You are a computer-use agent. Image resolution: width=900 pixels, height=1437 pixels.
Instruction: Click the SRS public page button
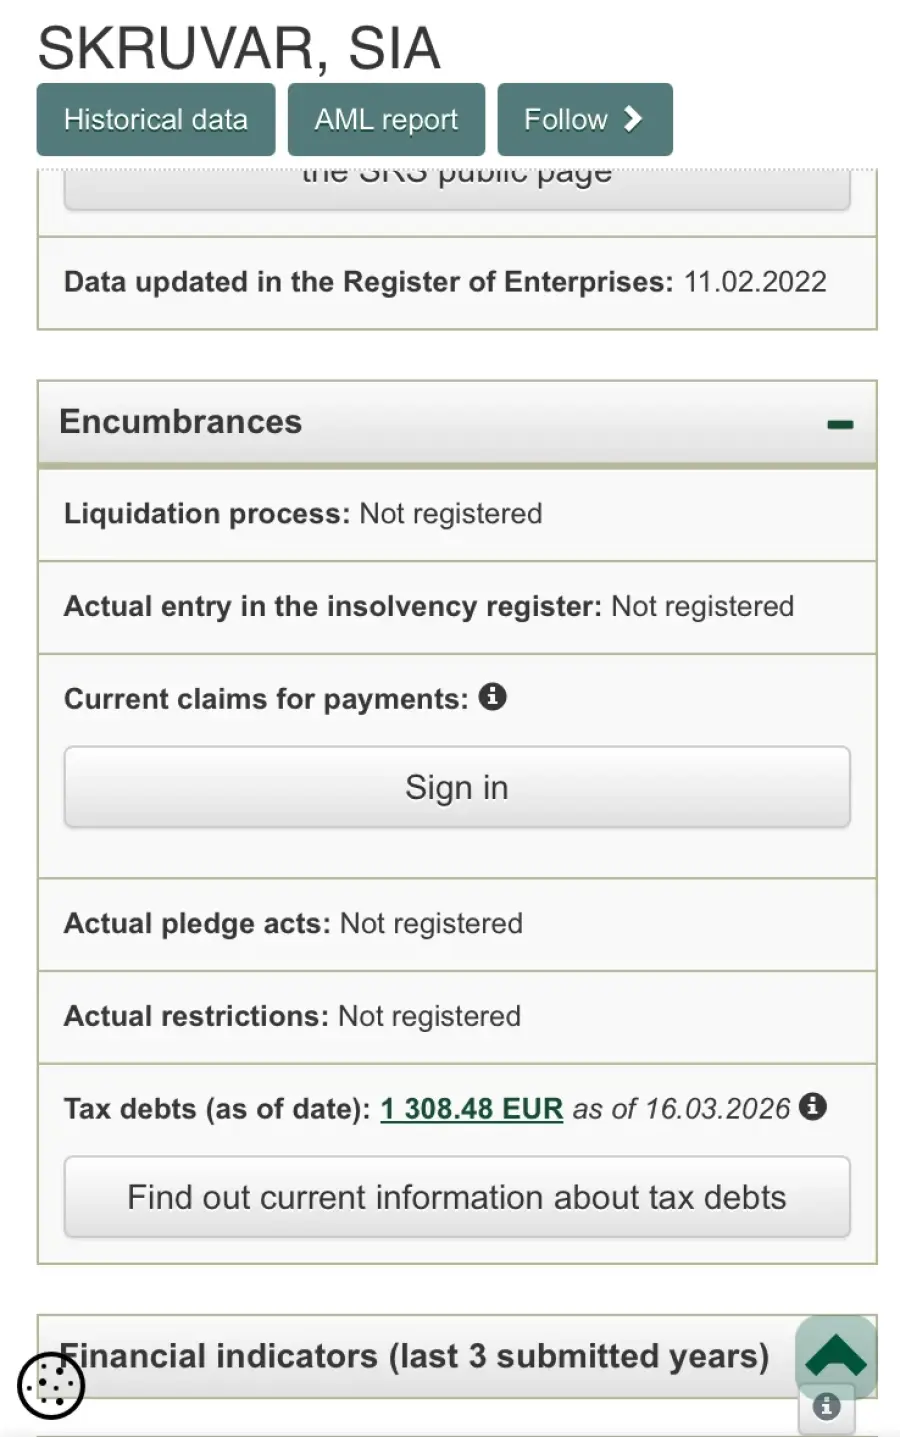point(457,186)
